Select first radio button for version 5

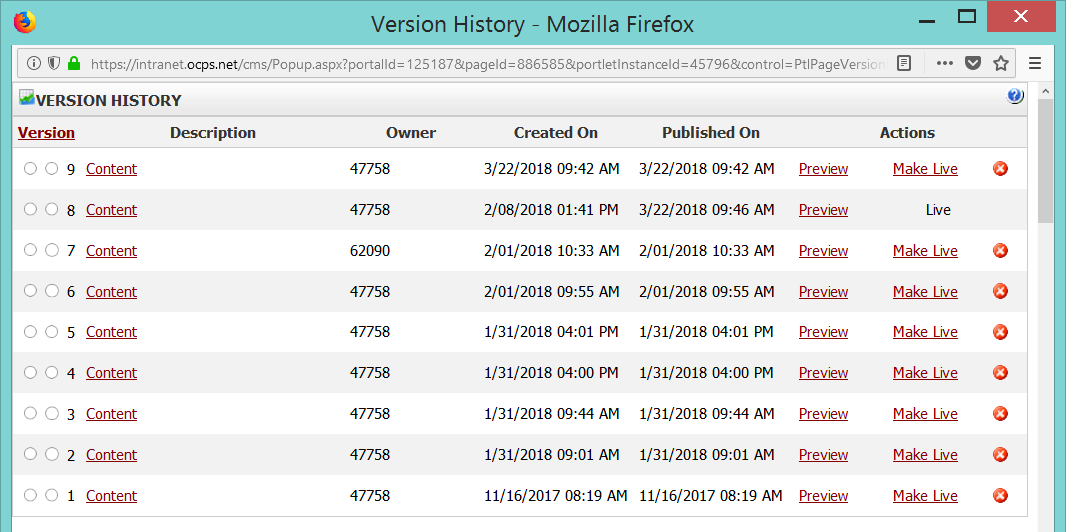tap(31, 332)
